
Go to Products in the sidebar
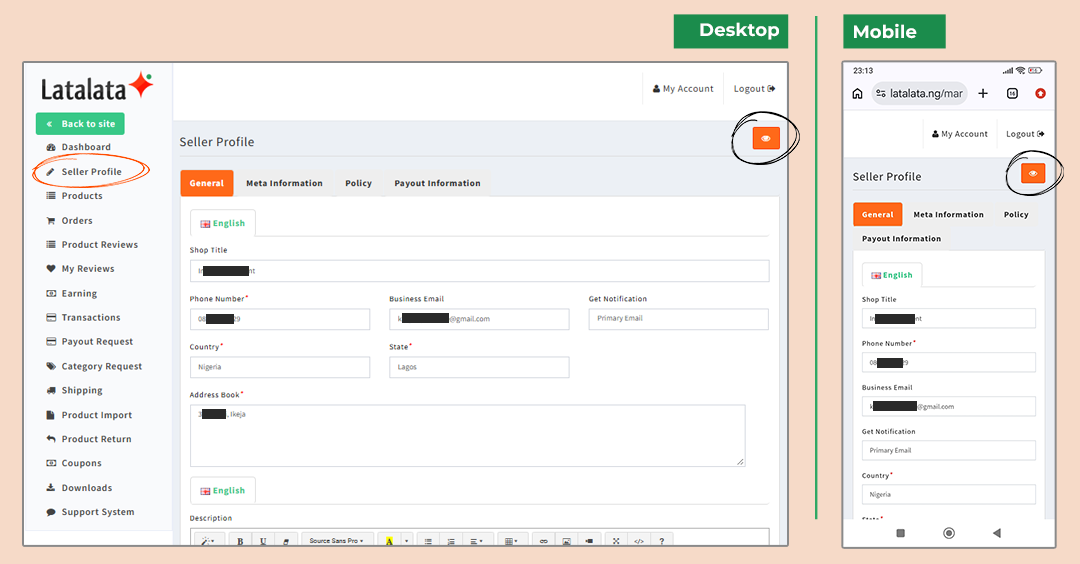(x=74, y=196)
